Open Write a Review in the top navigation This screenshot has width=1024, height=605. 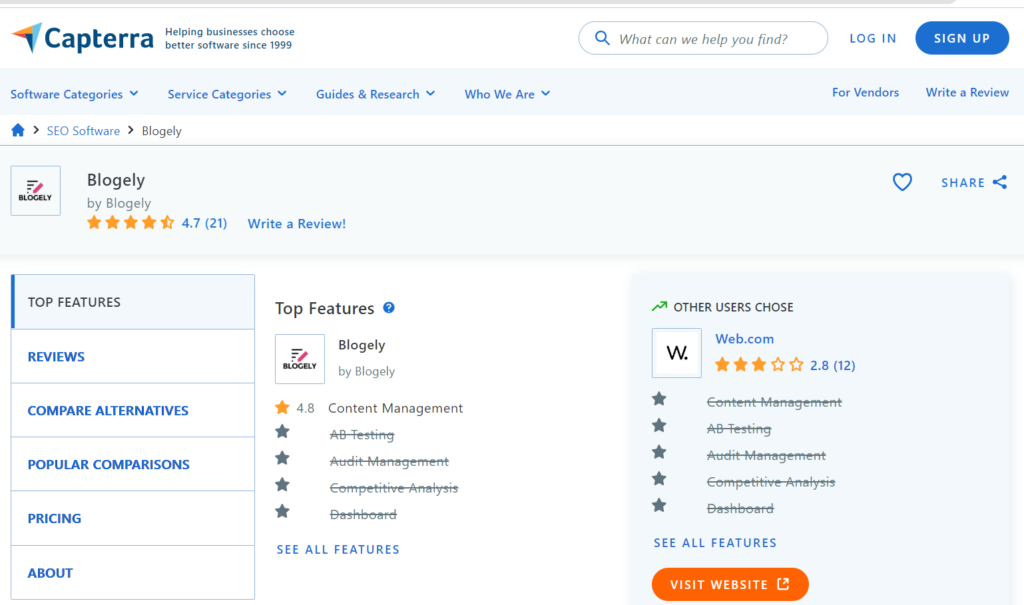pyautogui.click(x=967, y=92)
